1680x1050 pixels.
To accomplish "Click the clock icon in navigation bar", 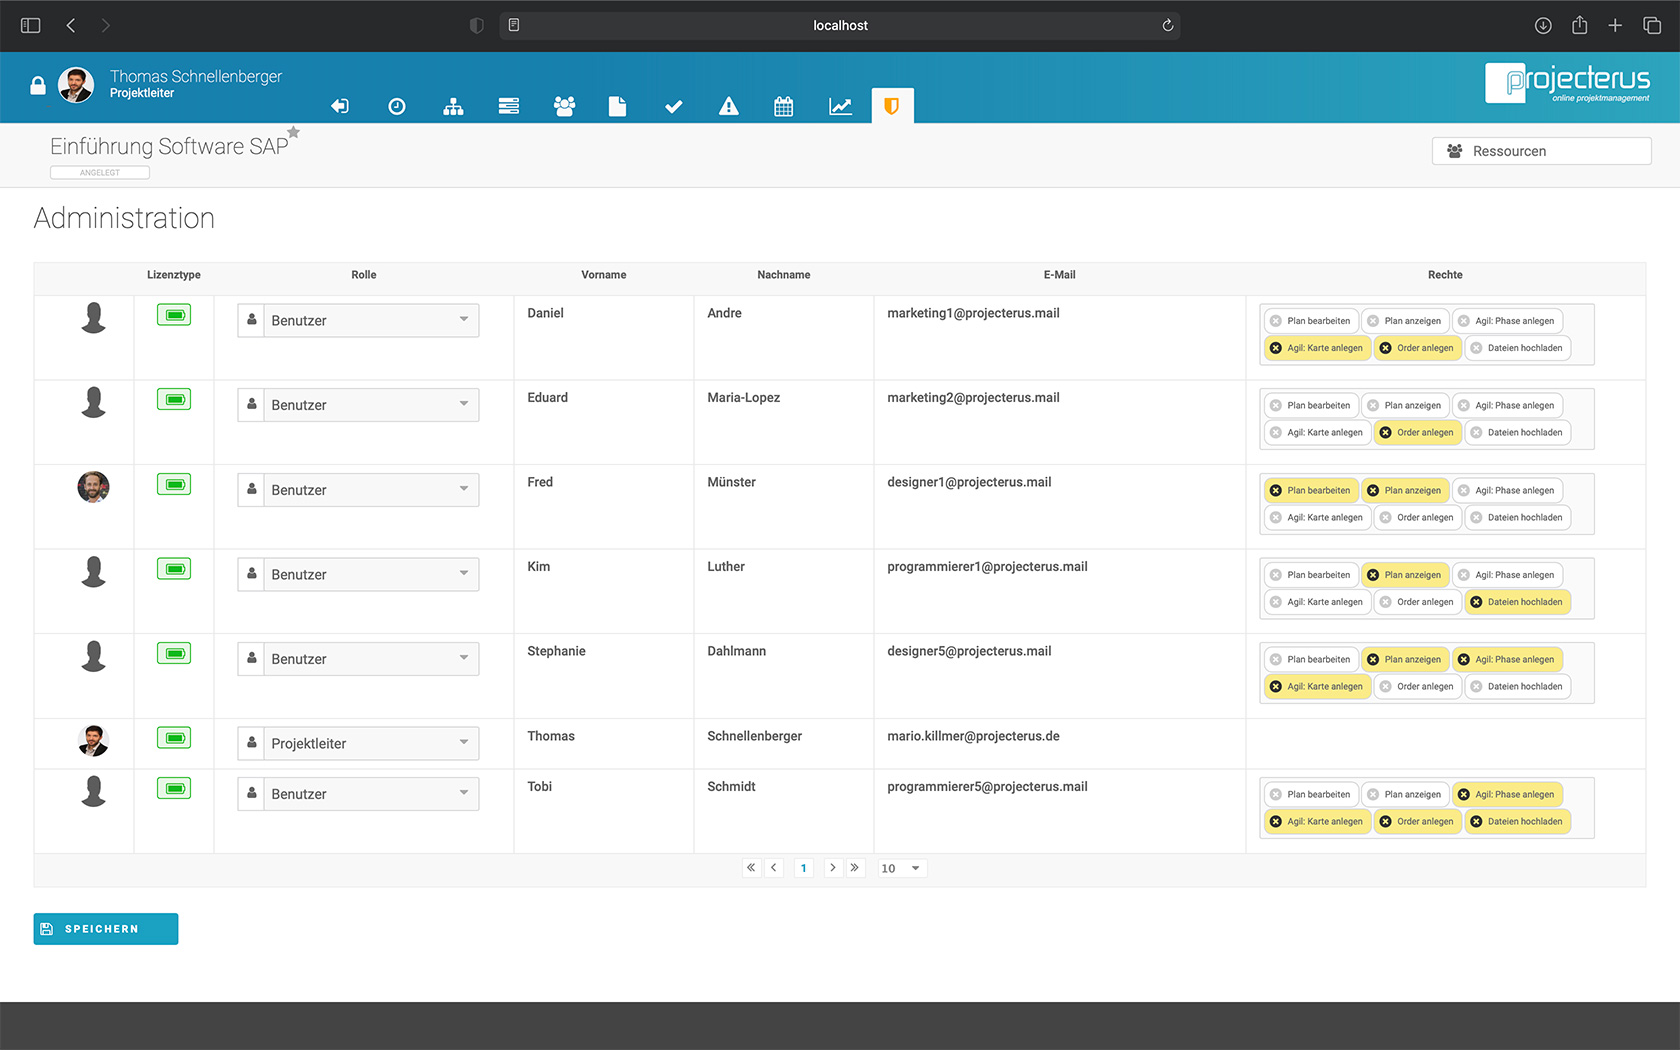I will tap(397, 106).
